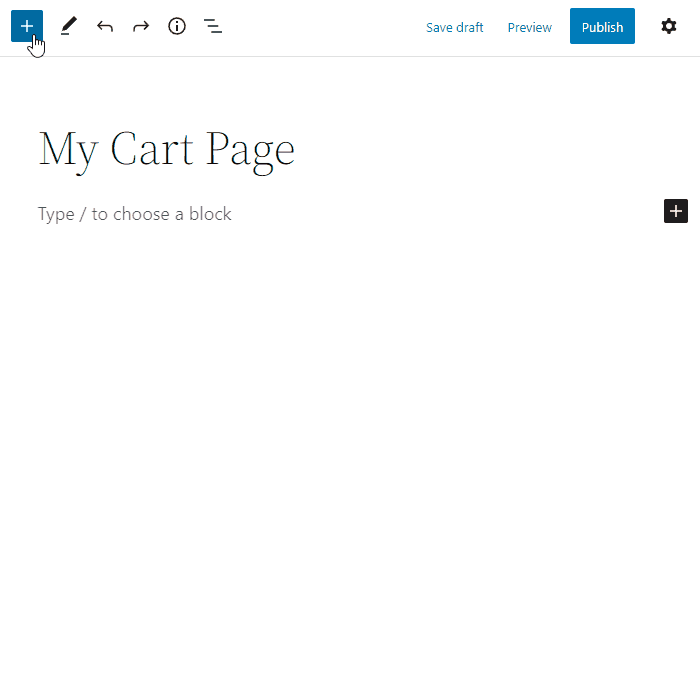Redo the last undone change
This screenshot has height=700, width=700.
coord(141,26)
